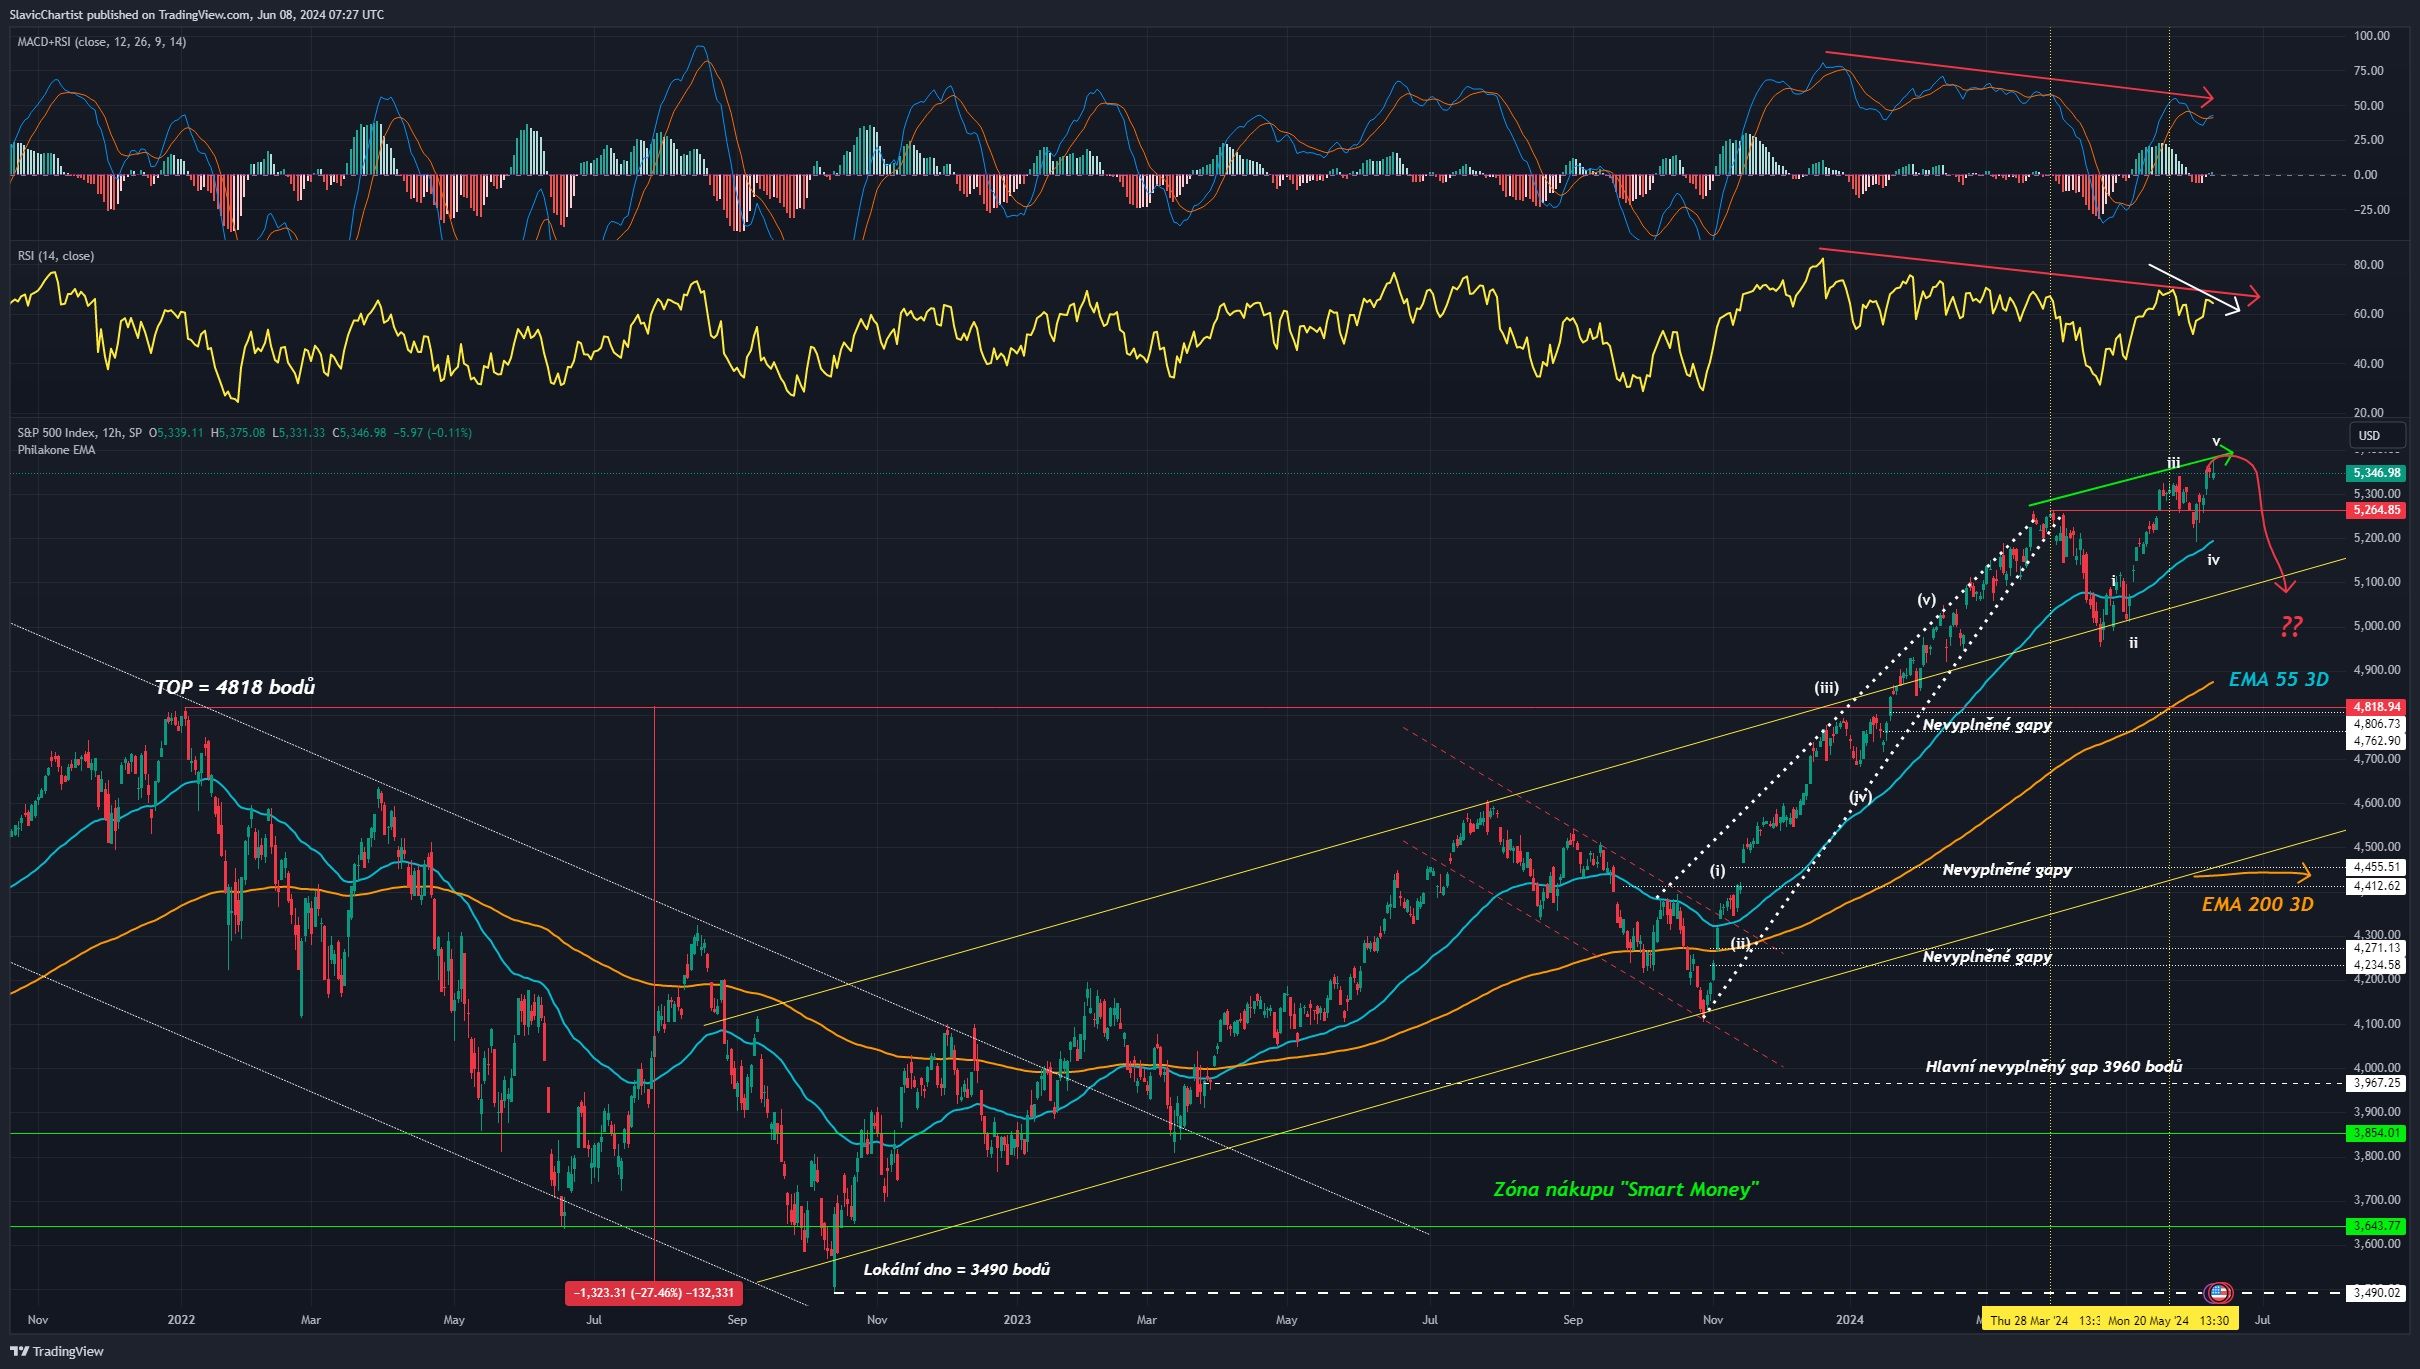The width and height of the screenshot is (2420, 1369).
Task: Click the yellow Thu 28 Mar '24 date label
Action: [2040, 1321]
